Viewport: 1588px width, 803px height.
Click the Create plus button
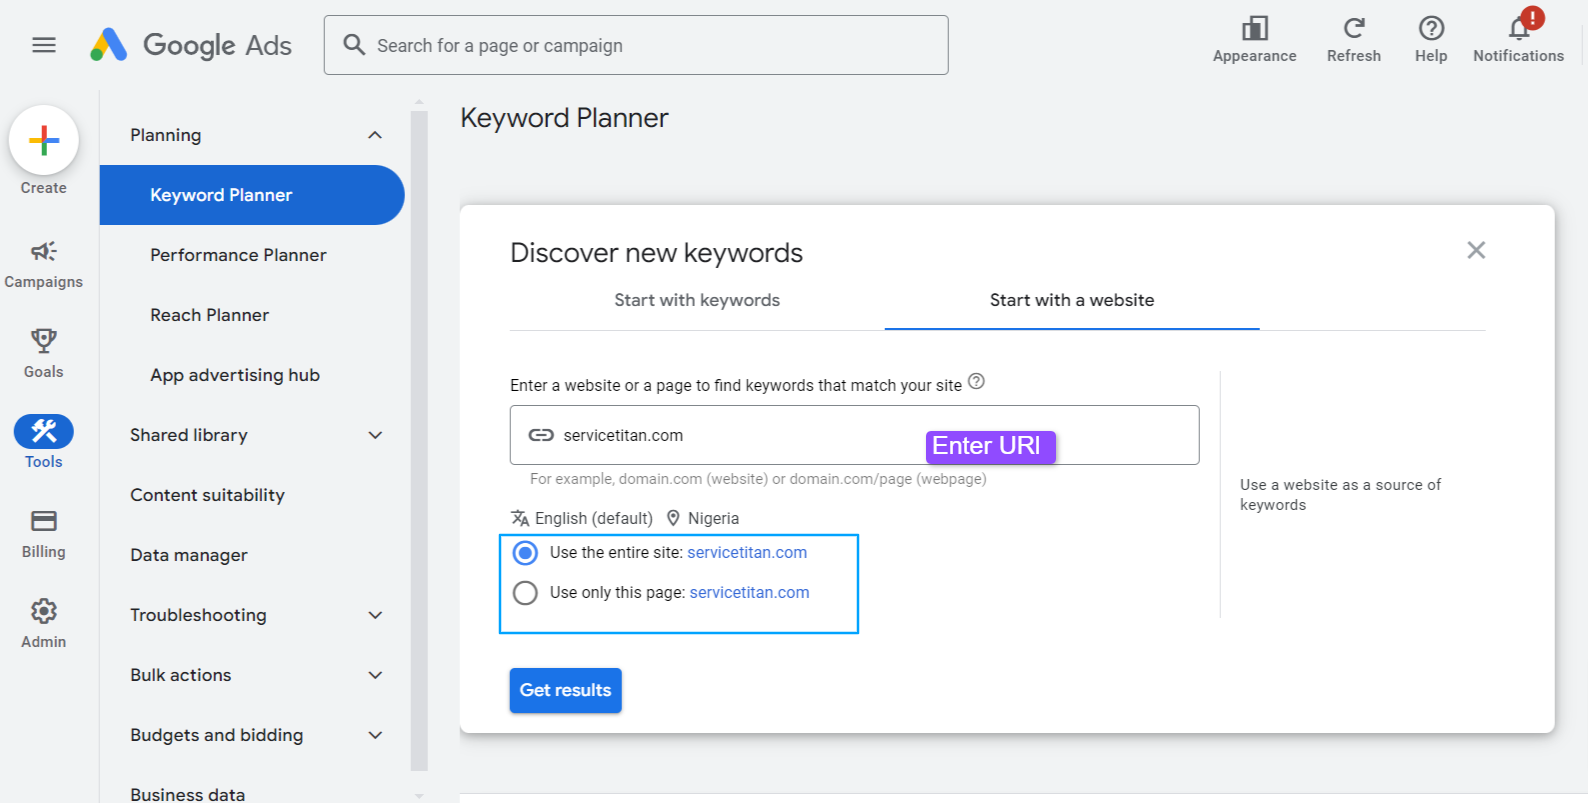coord(44,141)
